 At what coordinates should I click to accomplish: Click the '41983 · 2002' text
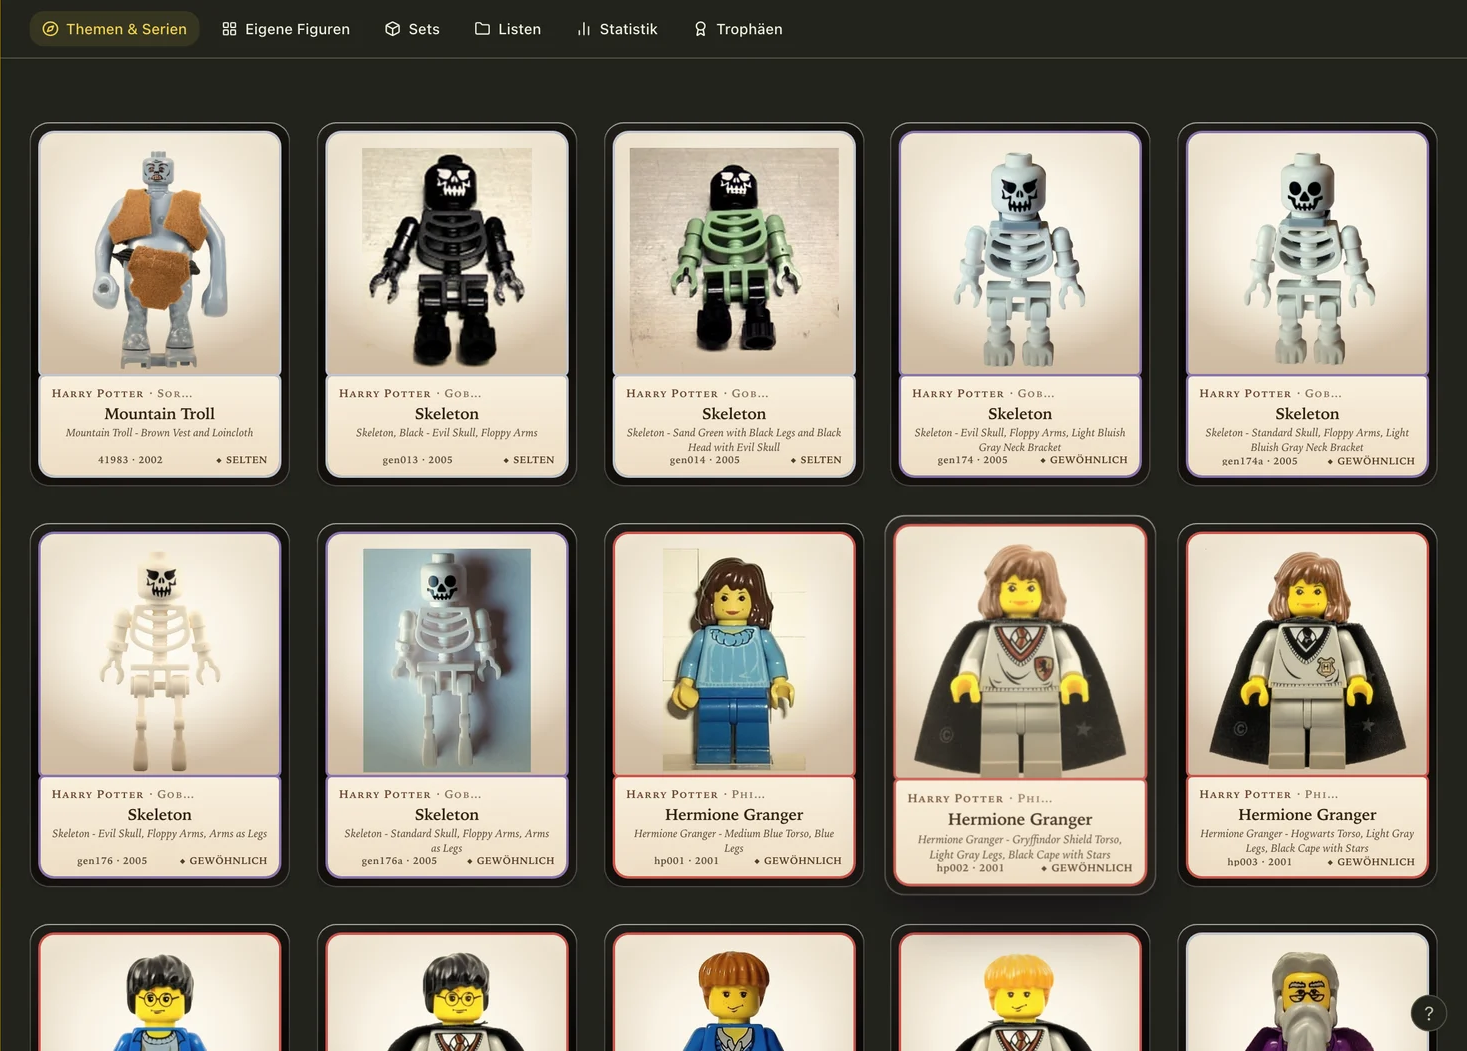(130, 460)
